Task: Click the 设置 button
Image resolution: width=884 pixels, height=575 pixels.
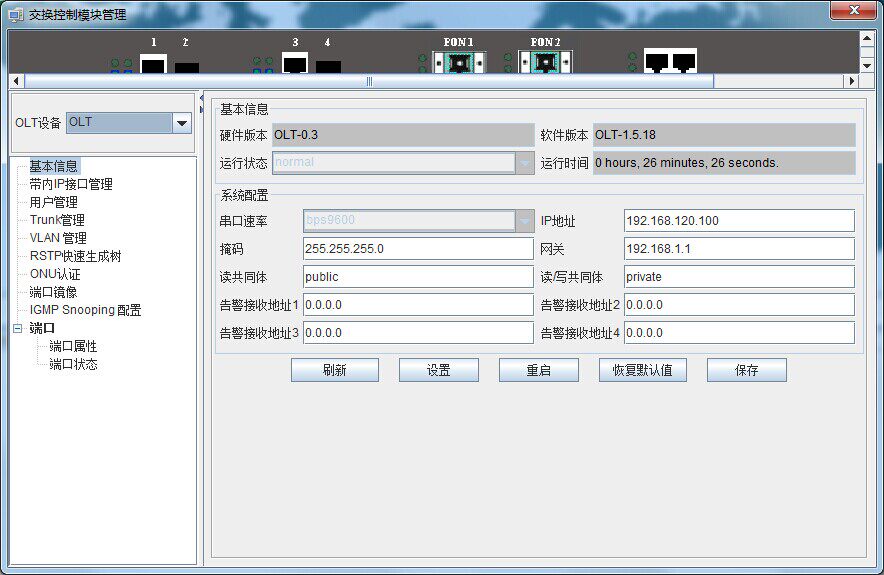Action: tap(439, 370)
